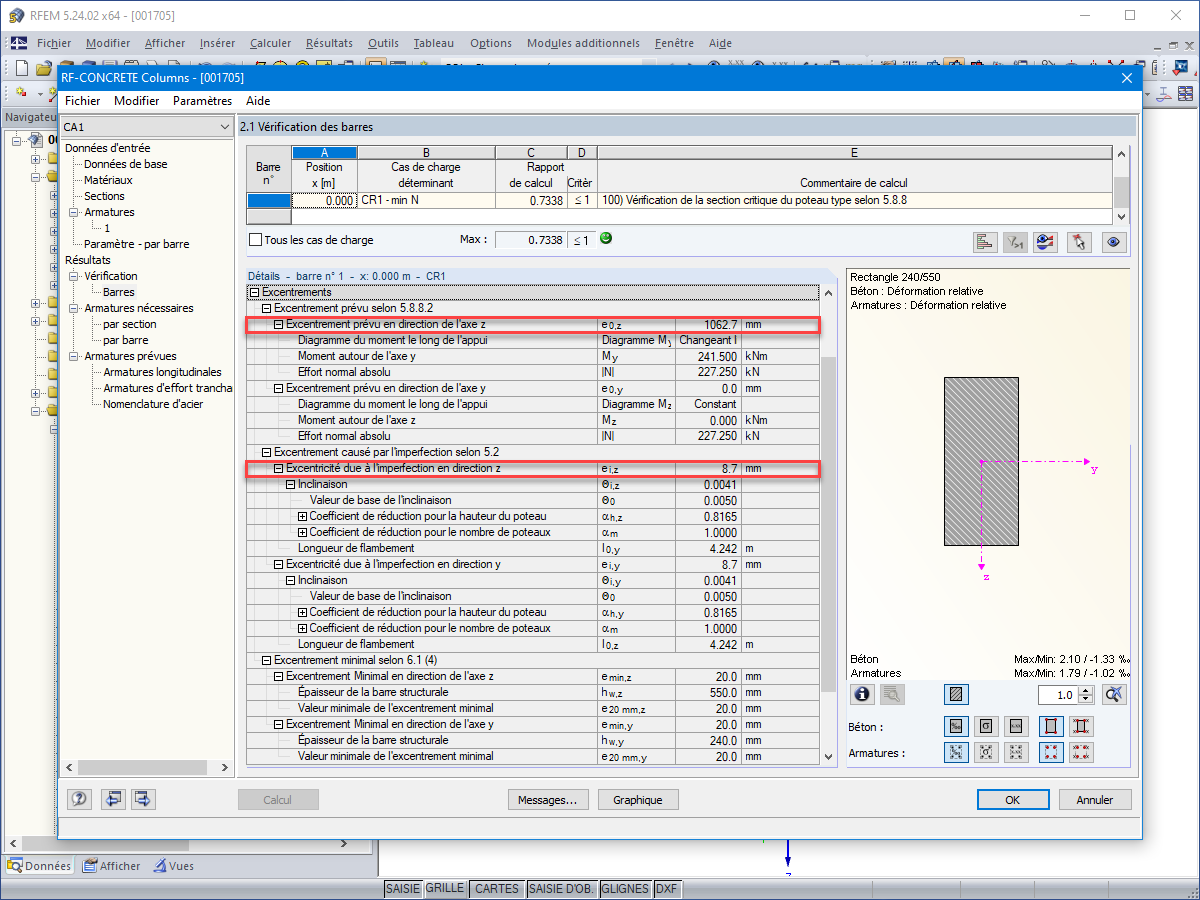Viewport: 1200px width, 900px height.
Task: Click the scale factor spinner arrows
Action: [1087, 694]
